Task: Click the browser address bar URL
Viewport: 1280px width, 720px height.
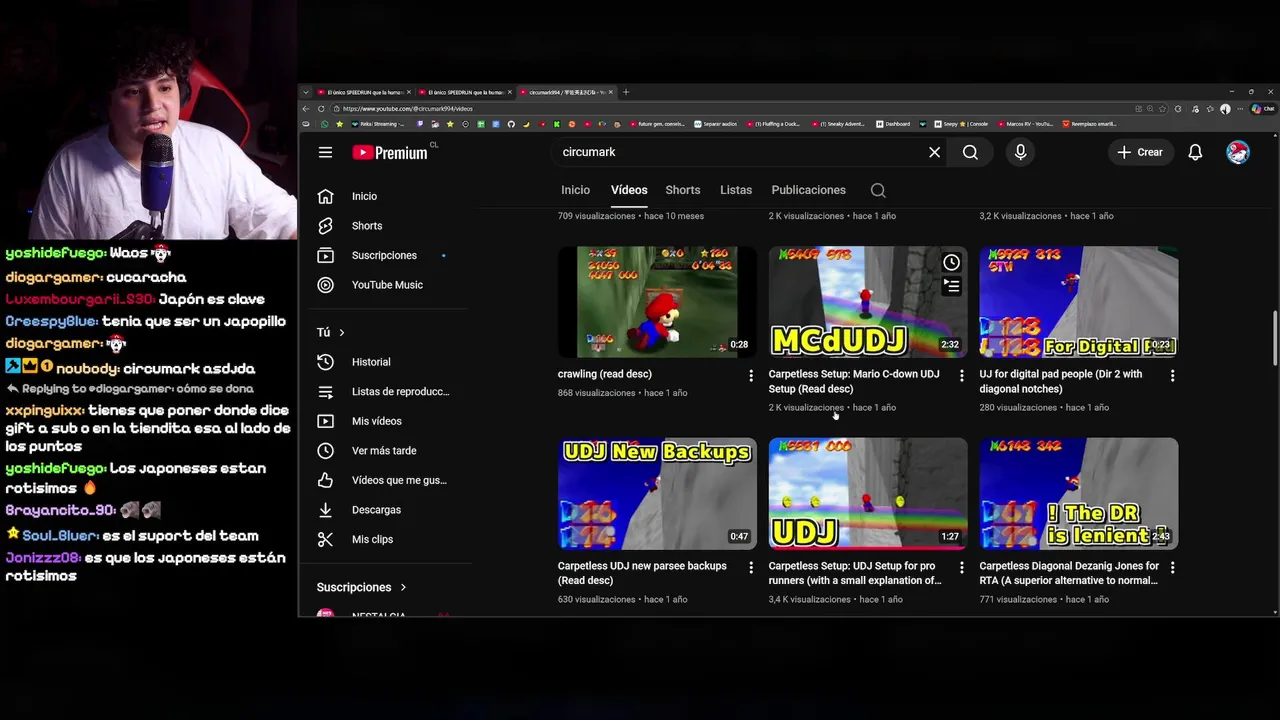Action: pos(408,108)
